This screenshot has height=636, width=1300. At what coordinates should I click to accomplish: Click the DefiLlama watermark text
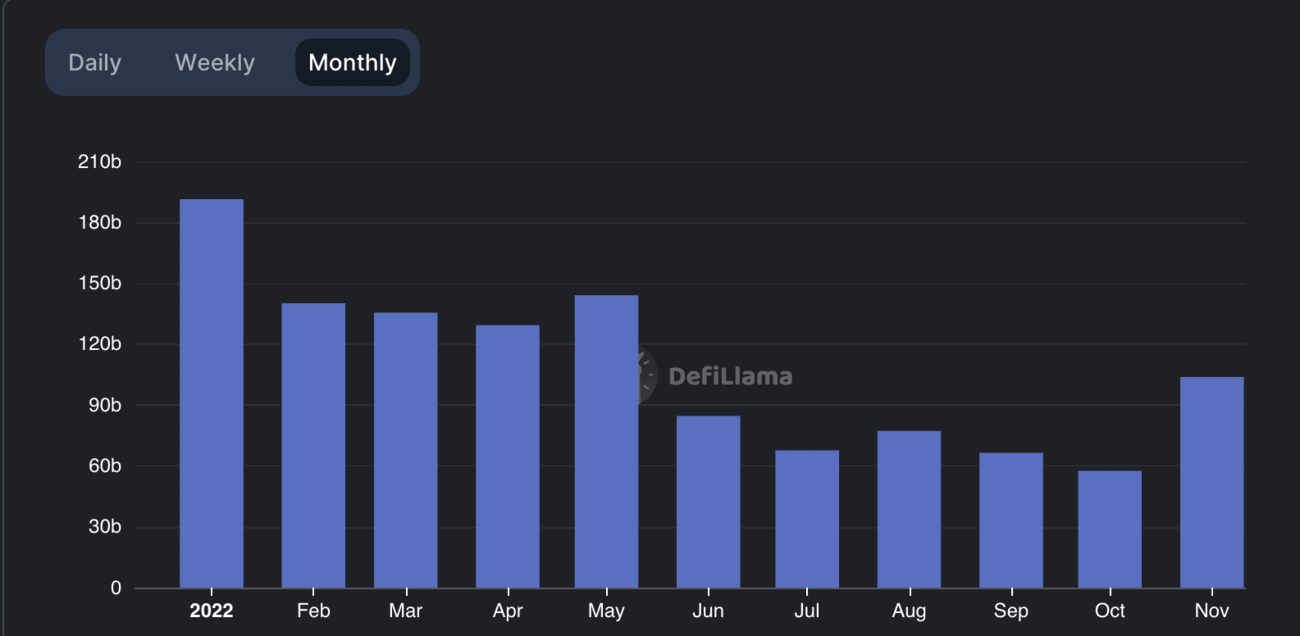[x=730, y=376]
